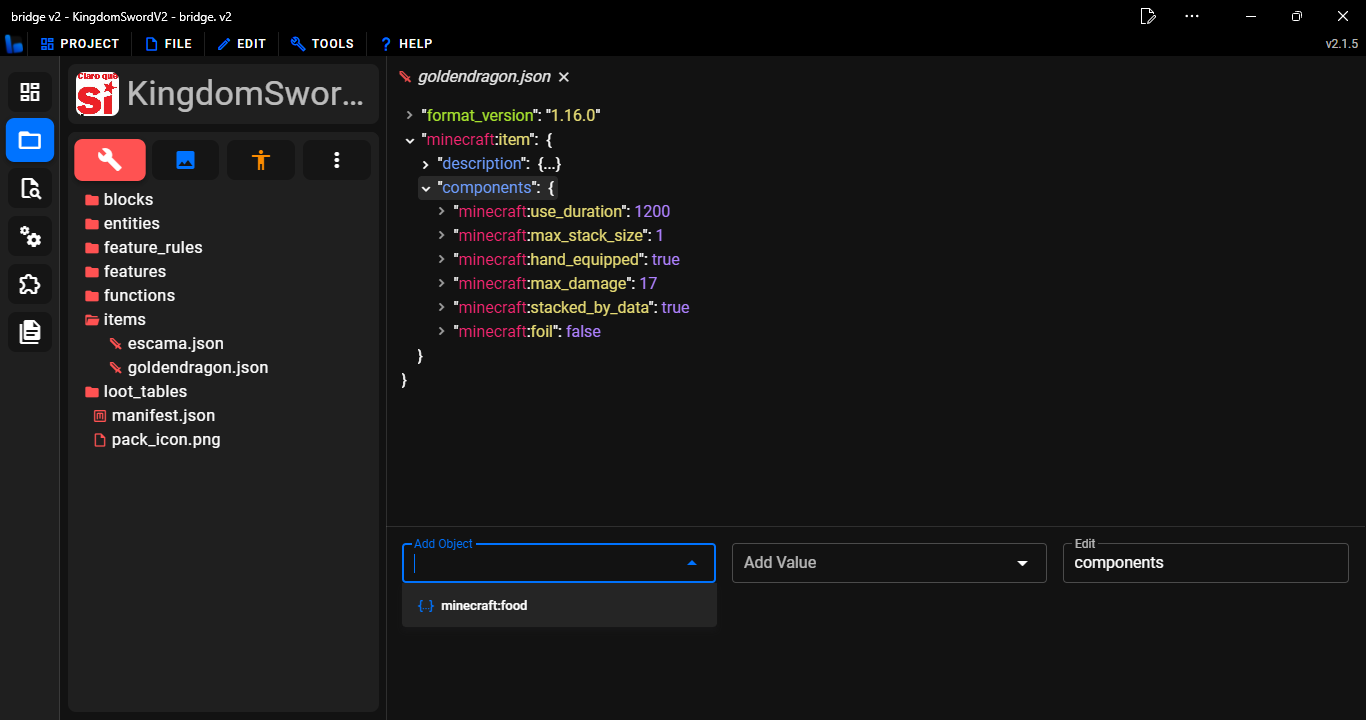Switch to the resource pack image icon

(x=185, y=159)
